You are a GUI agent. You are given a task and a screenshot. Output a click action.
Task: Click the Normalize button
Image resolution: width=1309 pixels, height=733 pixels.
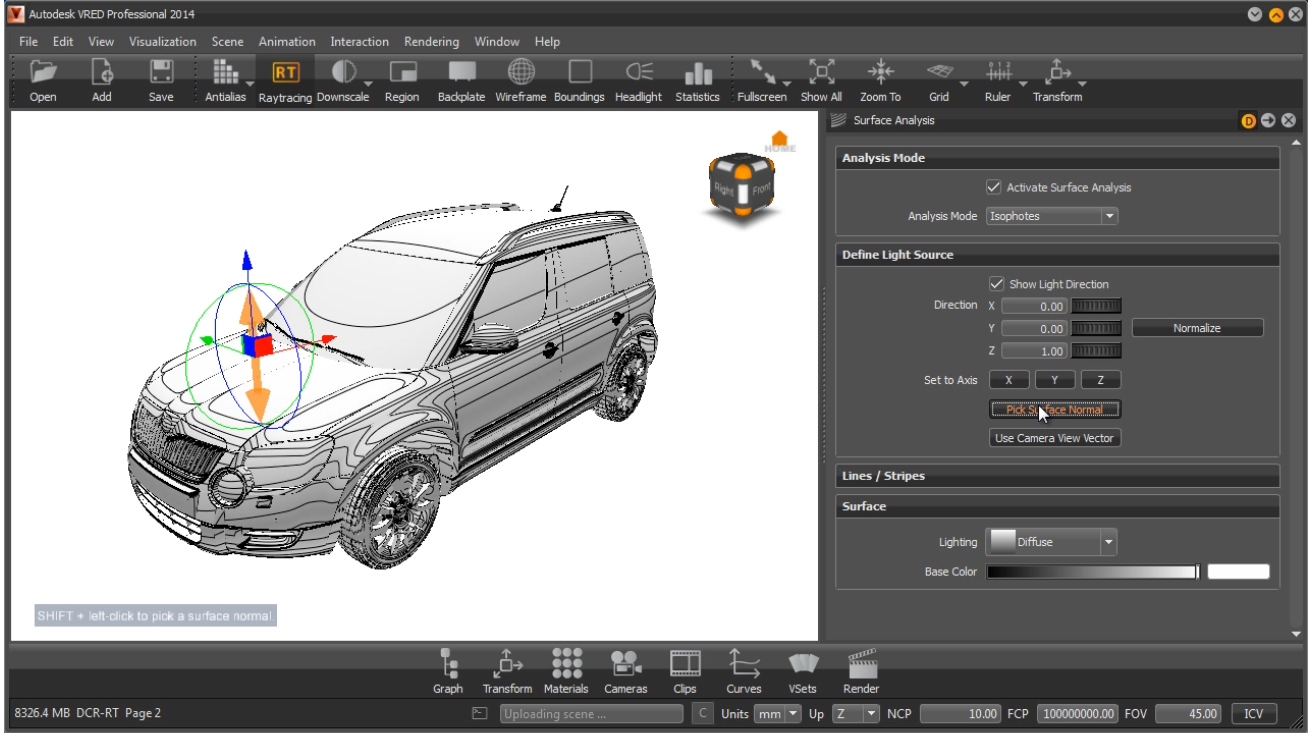click(1197, 328)
